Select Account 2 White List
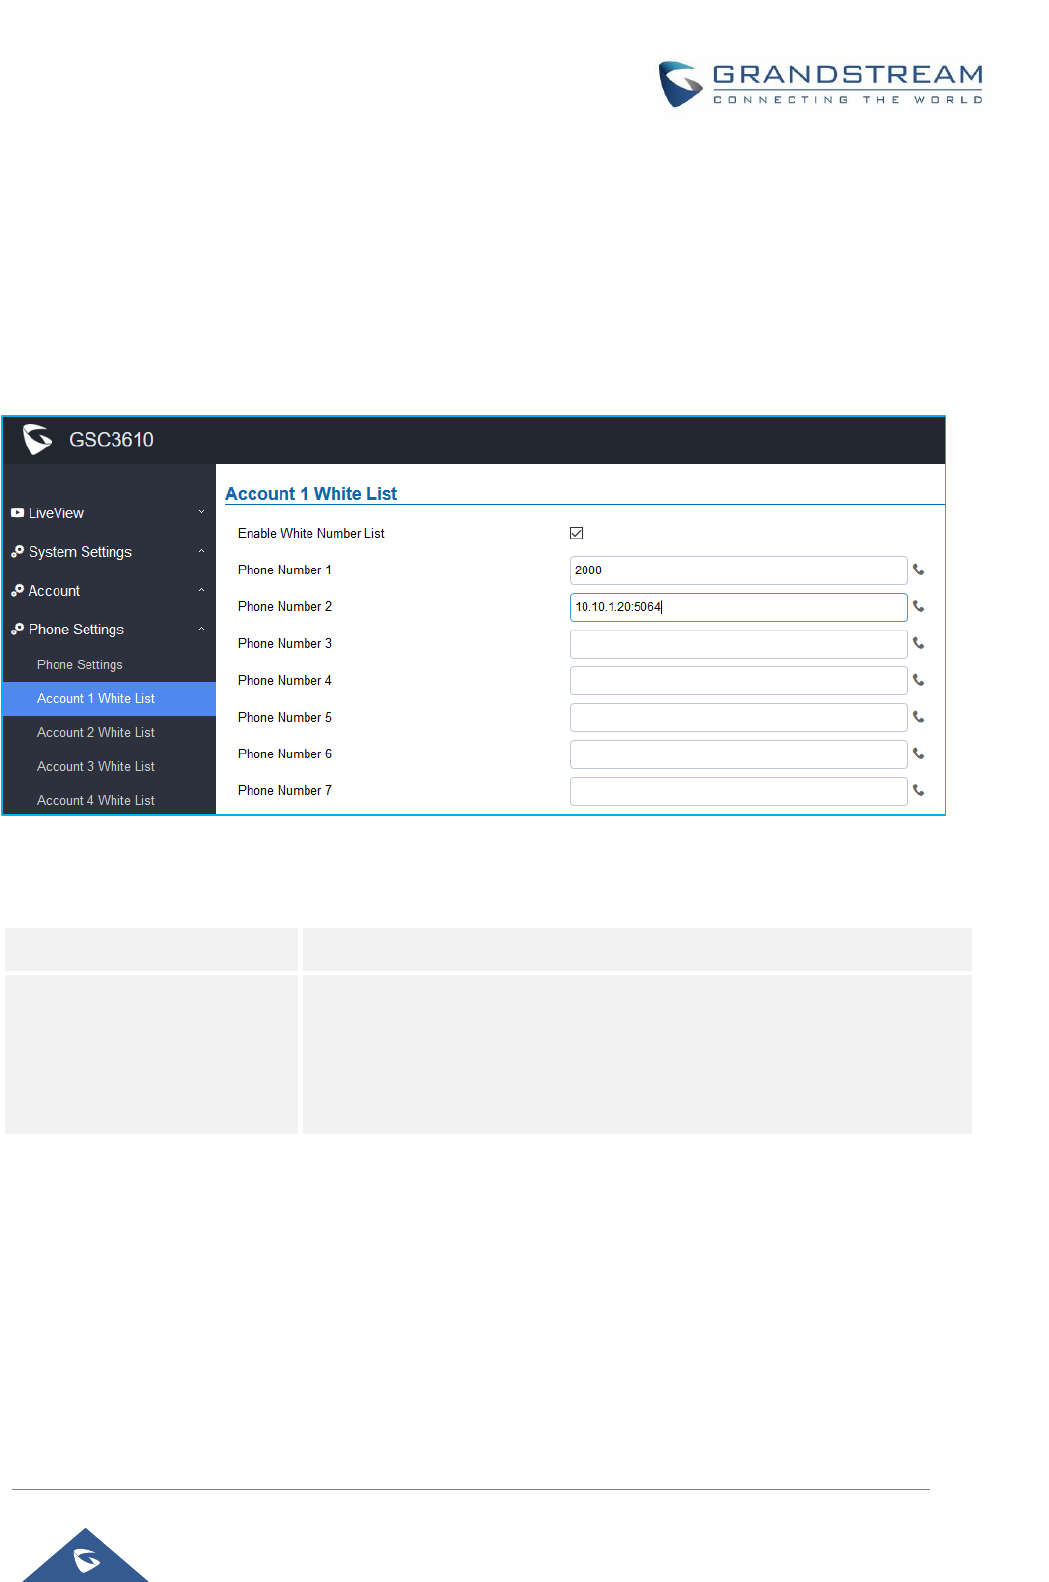Screen dimensions: 1049x1582 point(109,733)
